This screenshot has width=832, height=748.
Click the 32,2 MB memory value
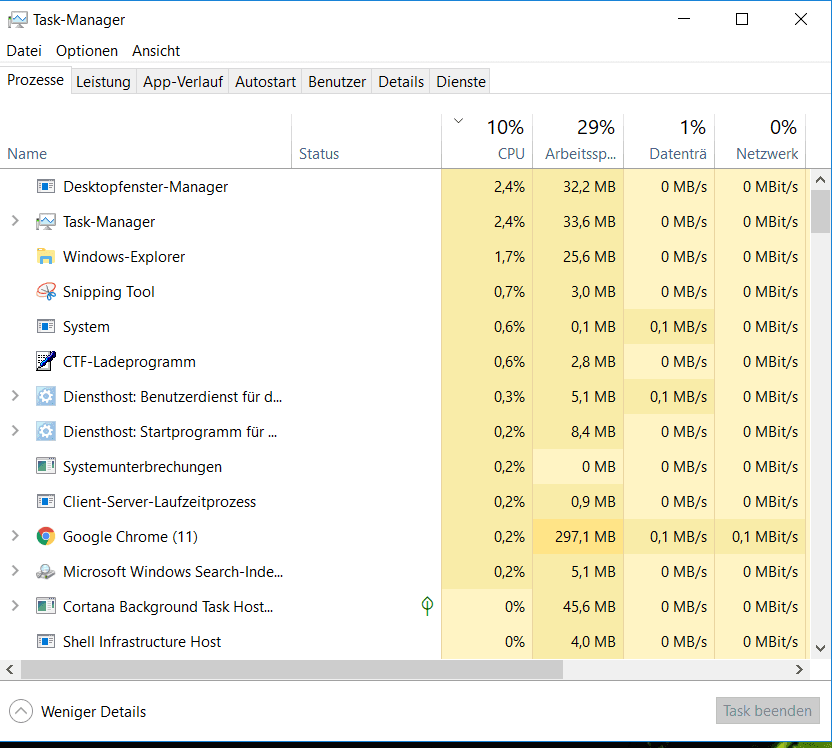pyautogui.click(x=589, y=187)
